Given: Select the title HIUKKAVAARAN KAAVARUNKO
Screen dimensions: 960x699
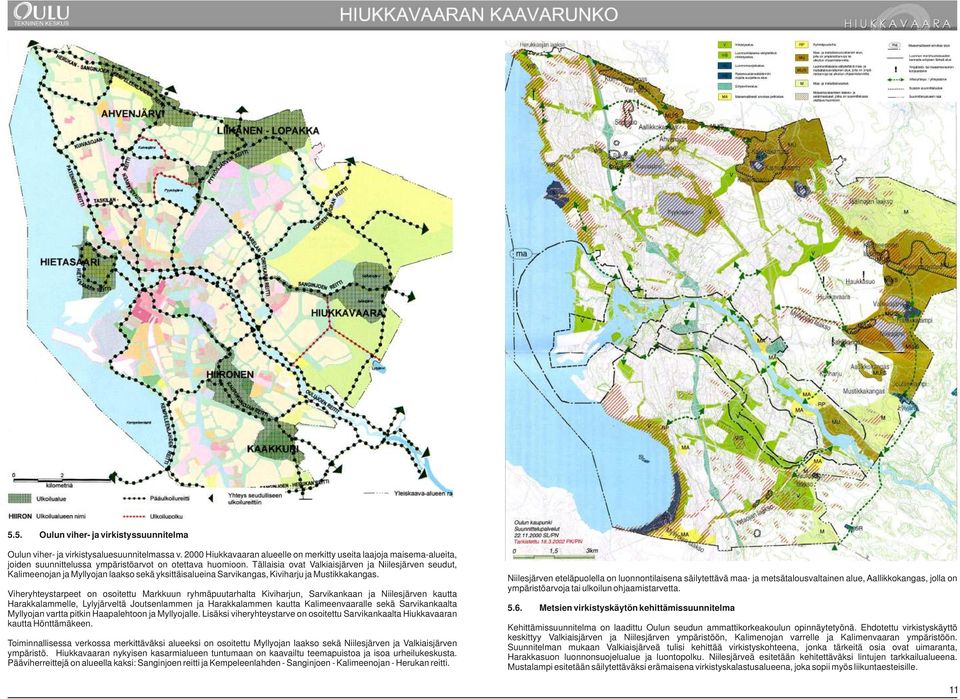Looking at the screenshot, I should [x=479, y=15].
